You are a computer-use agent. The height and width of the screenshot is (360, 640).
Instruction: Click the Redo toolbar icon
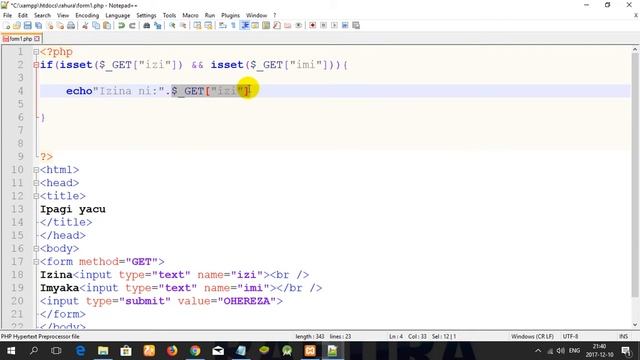(x=132, y=25)
